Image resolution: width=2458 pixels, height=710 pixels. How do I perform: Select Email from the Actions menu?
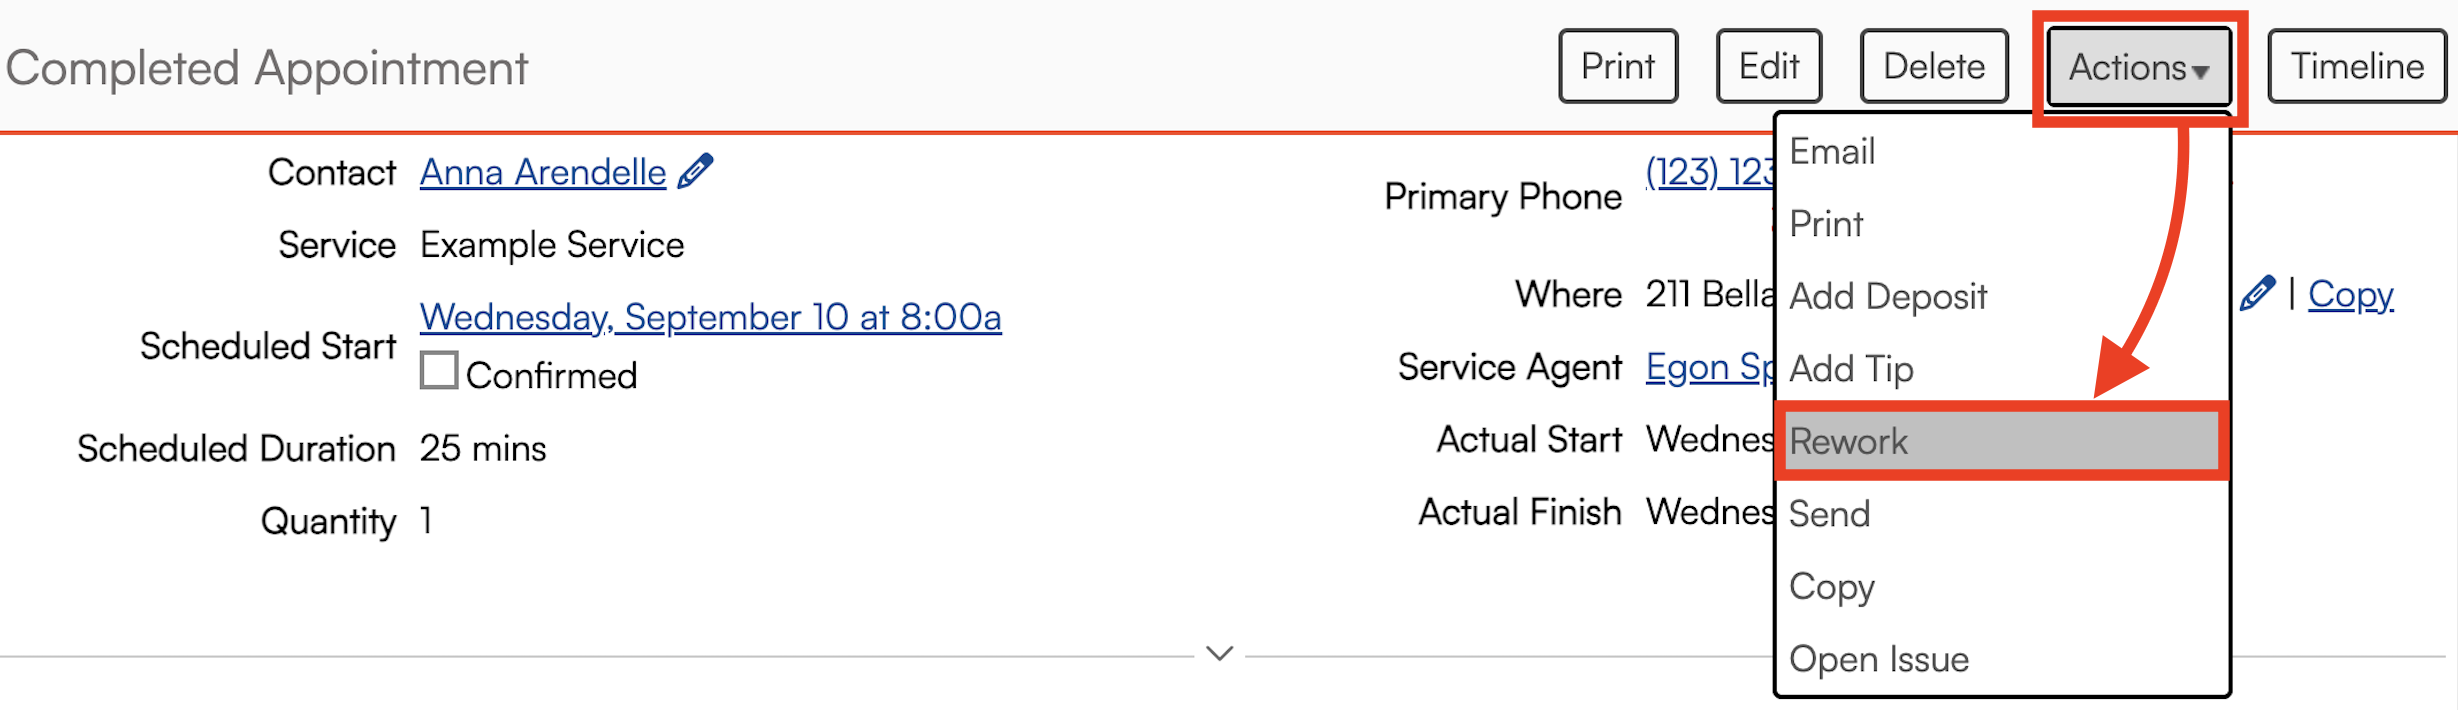click(1832, 152)
